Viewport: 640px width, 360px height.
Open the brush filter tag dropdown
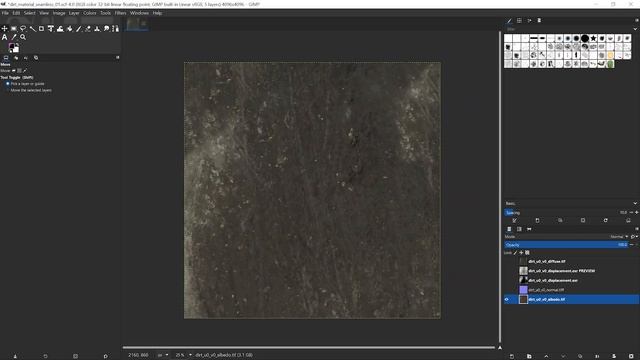(x=635, y=29)
